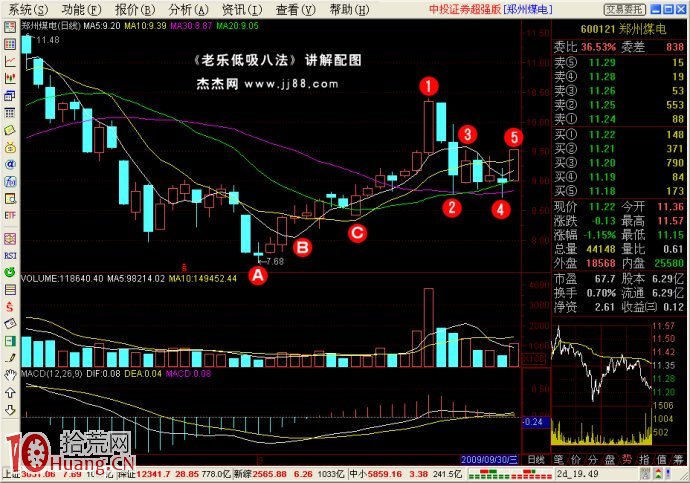Click the striped list icon in left toolbar
This screenshot has height=483, width=690.
(10, 289)
